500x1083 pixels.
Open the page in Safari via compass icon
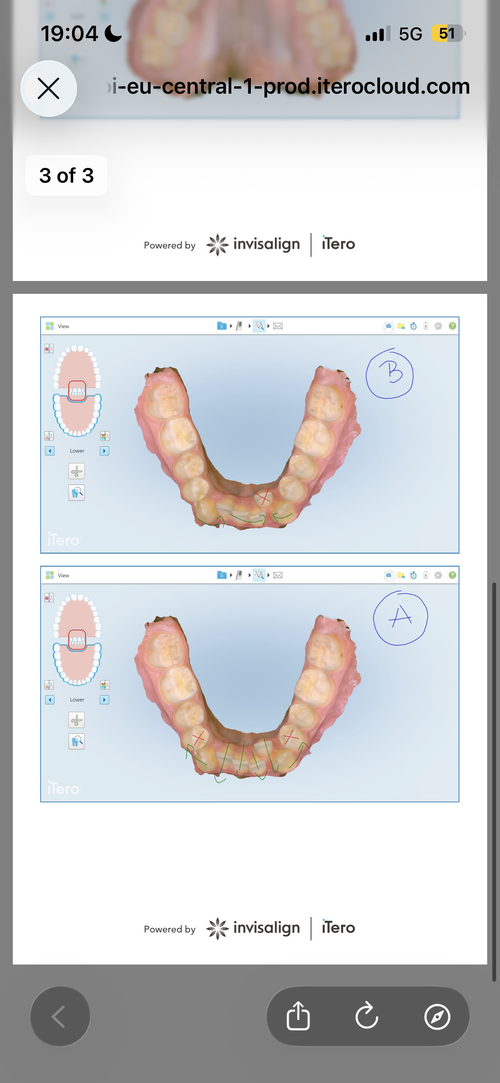click(437, 1016)
